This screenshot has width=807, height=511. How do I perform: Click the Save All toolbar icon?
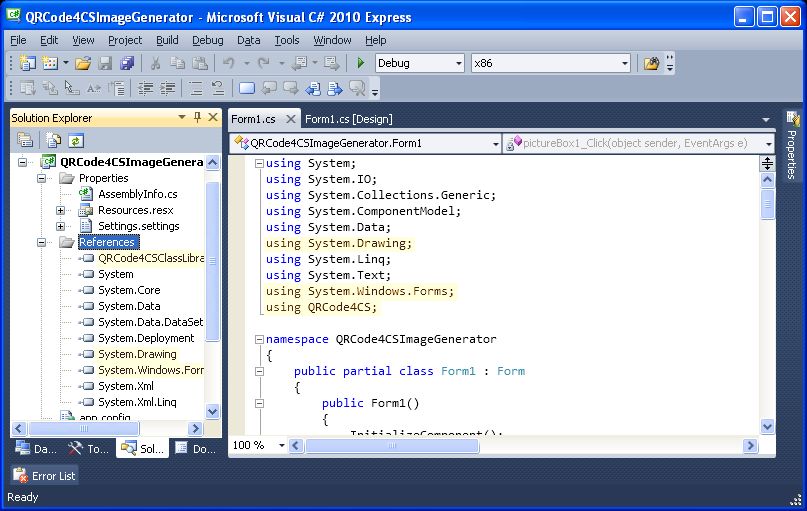(127, 63)
